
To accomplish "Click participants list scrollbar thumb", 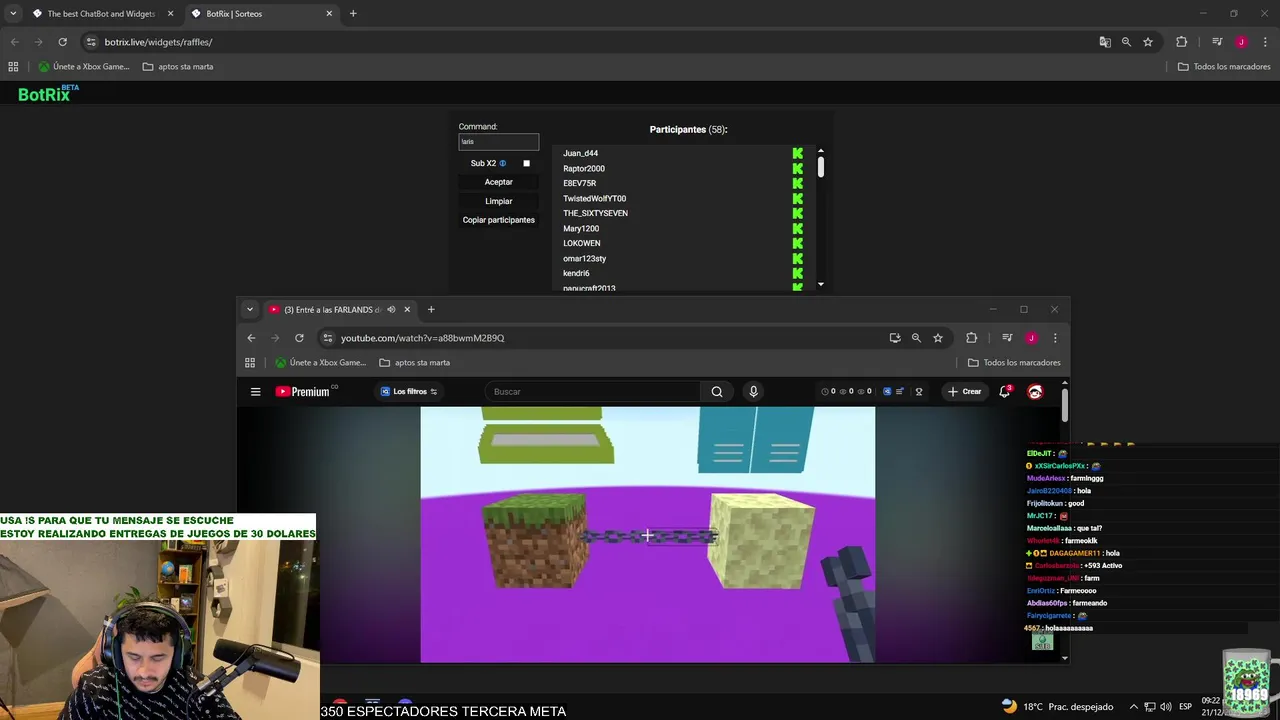I will [x=821, y=167].
